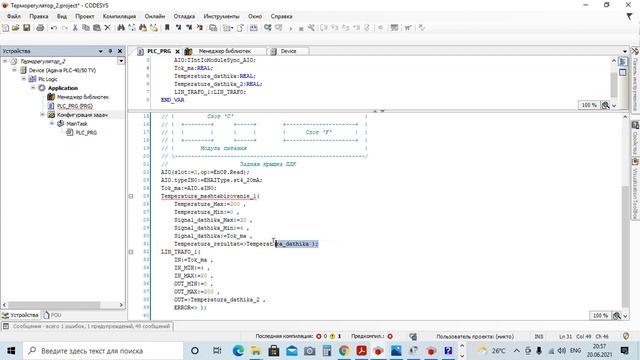Screen dimensions: 640x360
Task: Click the Delete X toolbar icon
Action: (x=107, y=28)
